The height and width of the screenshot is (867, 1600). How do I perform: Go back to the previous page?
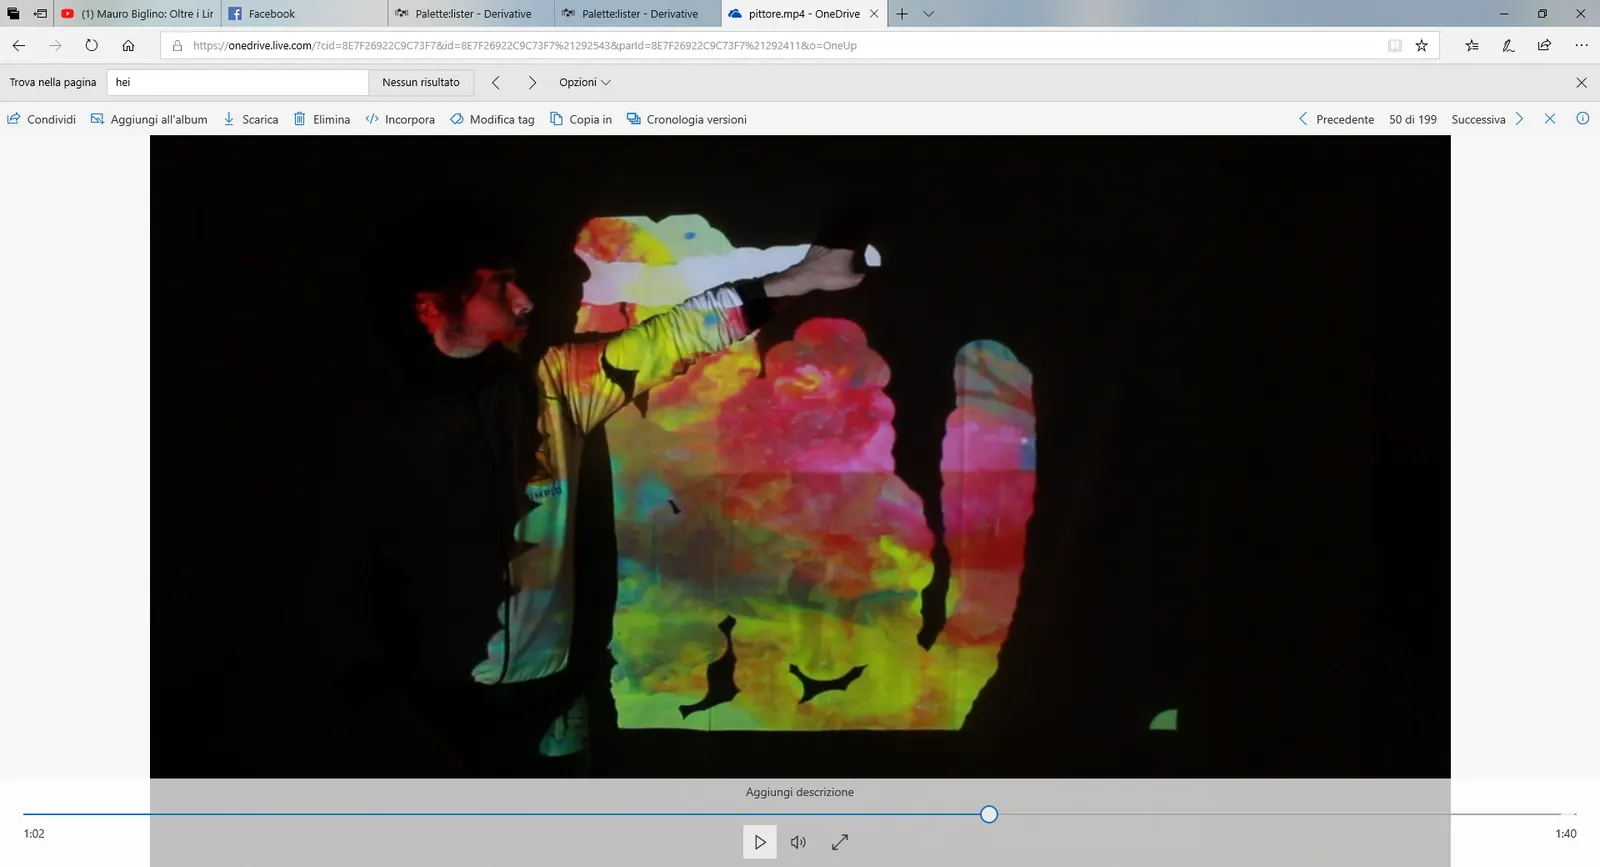click(x=19, y=45)
